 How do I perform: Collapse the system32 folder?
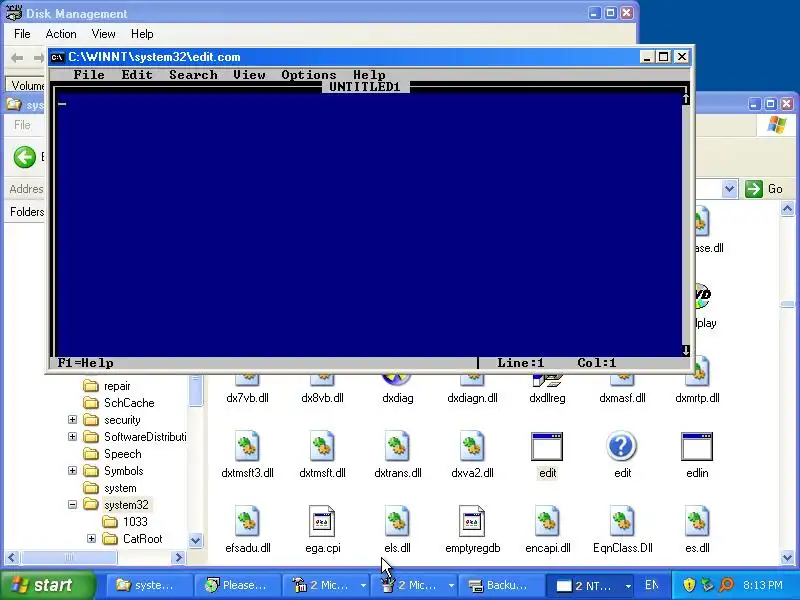point(72,505)
